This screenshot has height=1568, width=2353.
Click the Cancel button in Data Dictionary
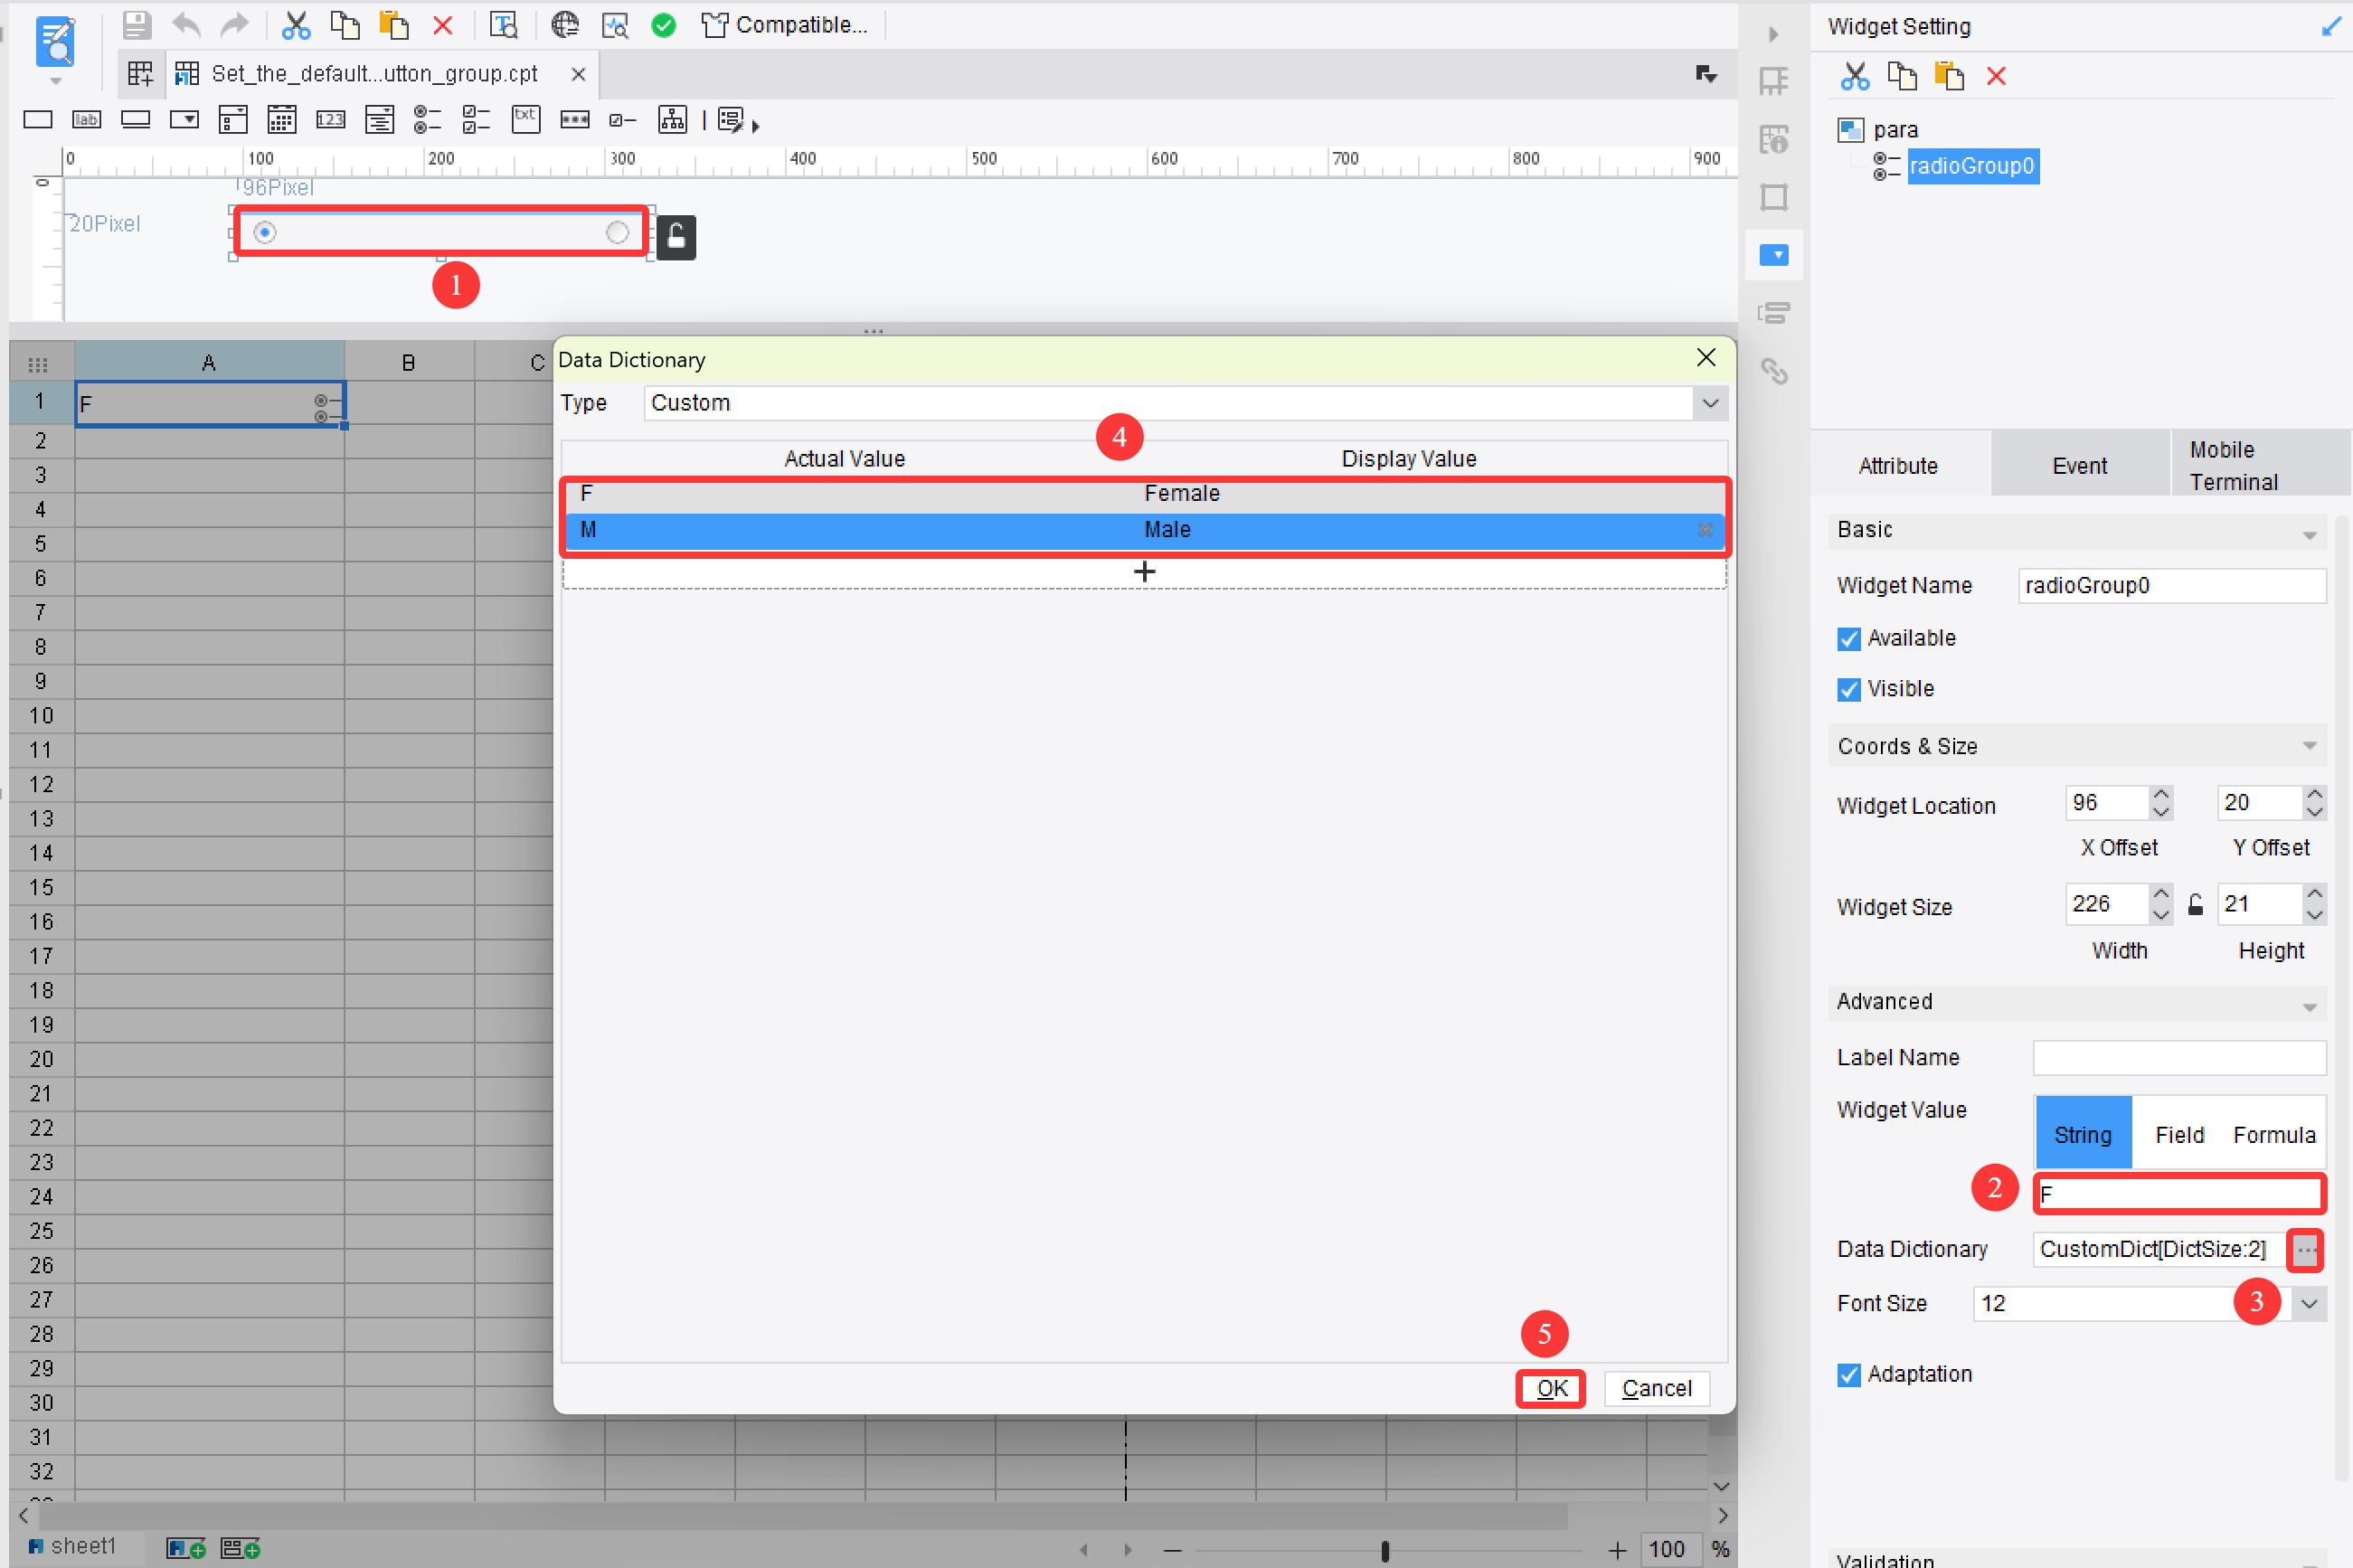click(x=1655, y=1388)
